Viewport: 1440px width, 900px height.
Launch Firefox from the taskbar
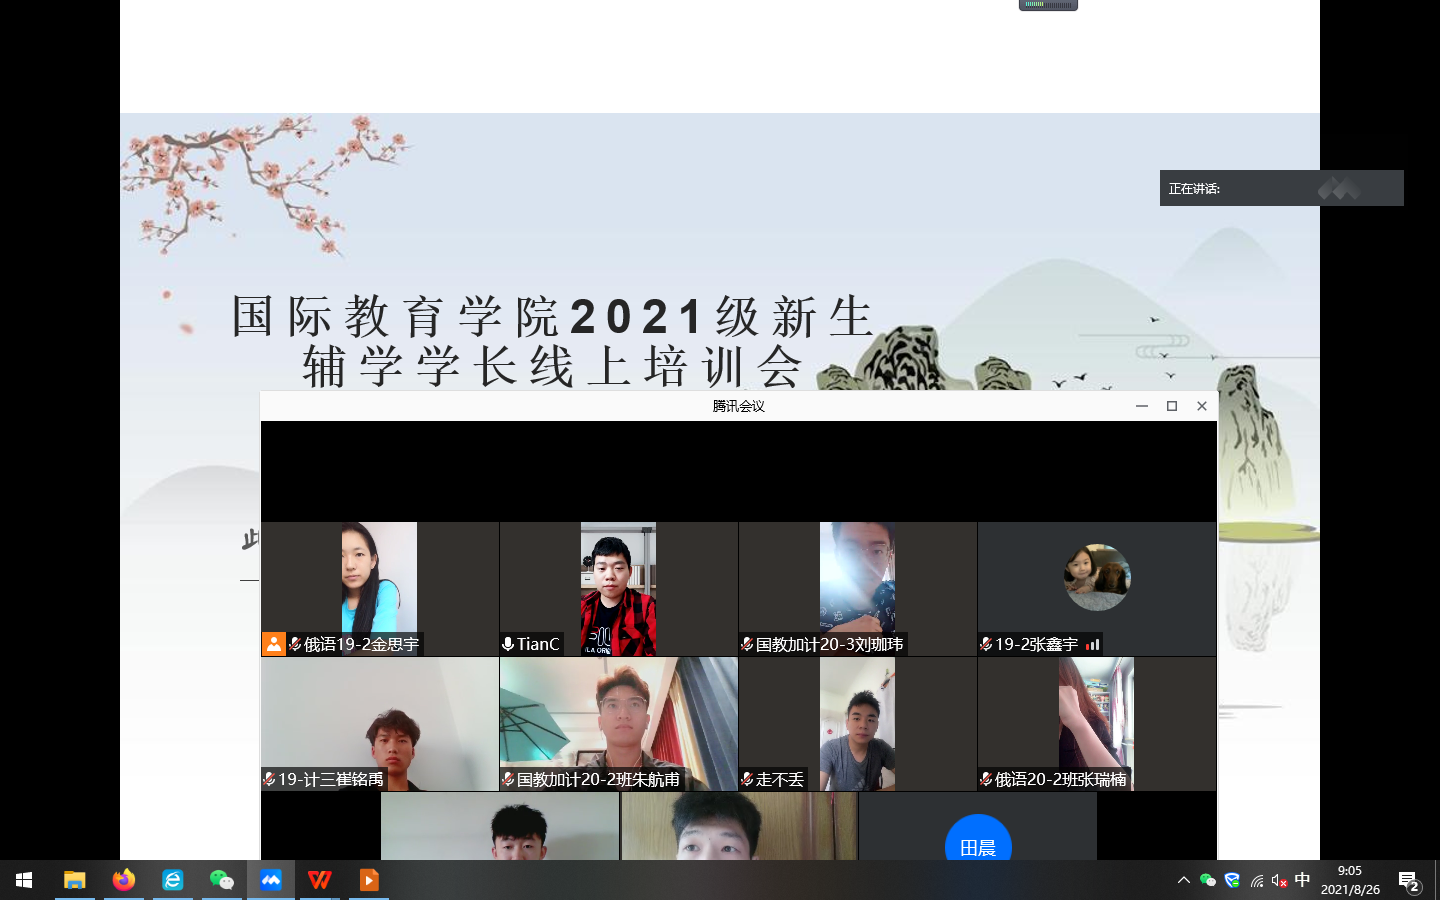(124, 880)
